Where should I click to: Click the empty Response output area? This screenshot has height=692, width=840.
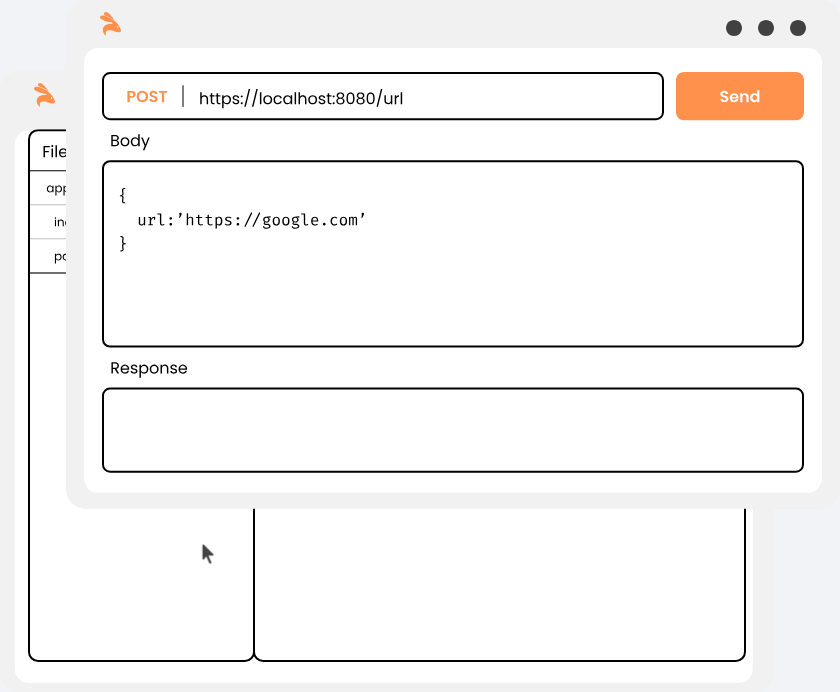pos(452,430)
